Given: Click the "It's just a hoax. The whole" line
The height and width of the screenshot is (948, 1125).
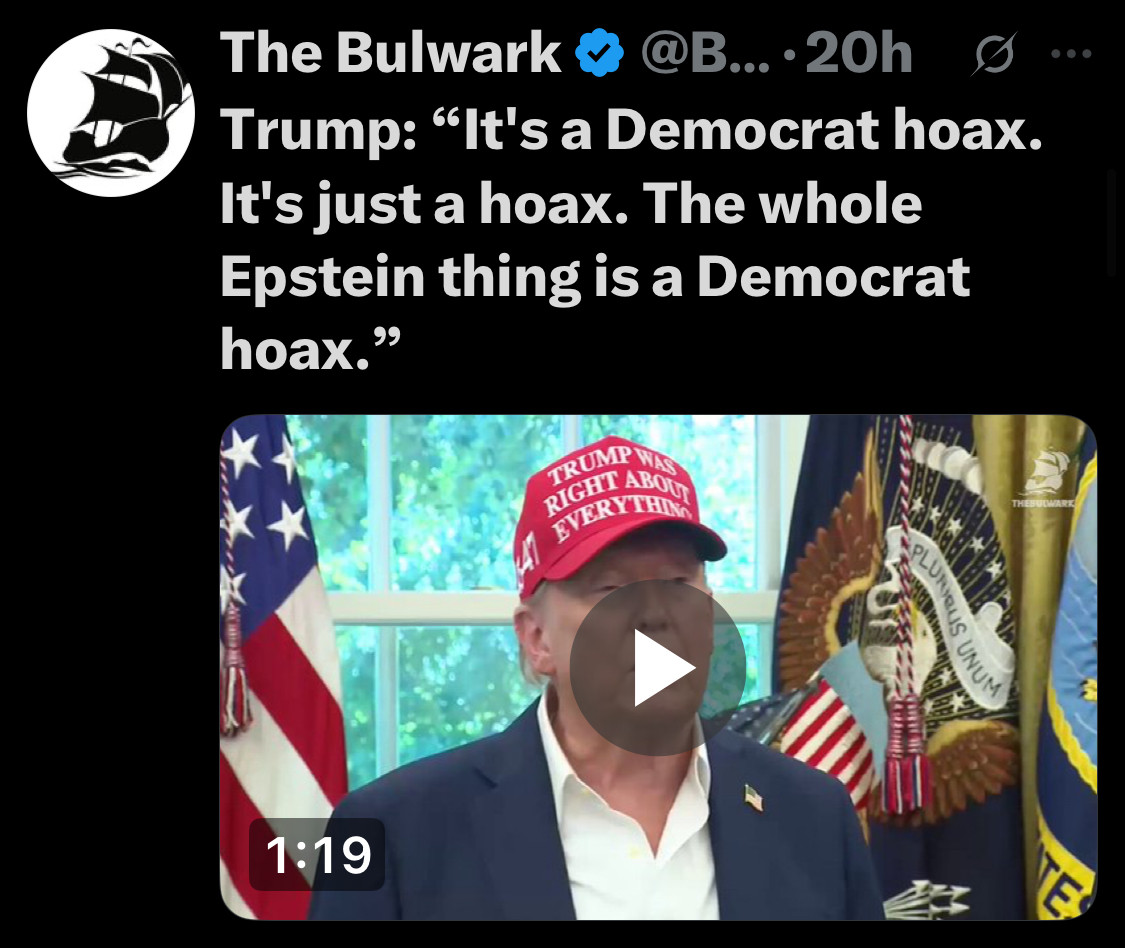Looking at the screenshot, I should point(571,204).
